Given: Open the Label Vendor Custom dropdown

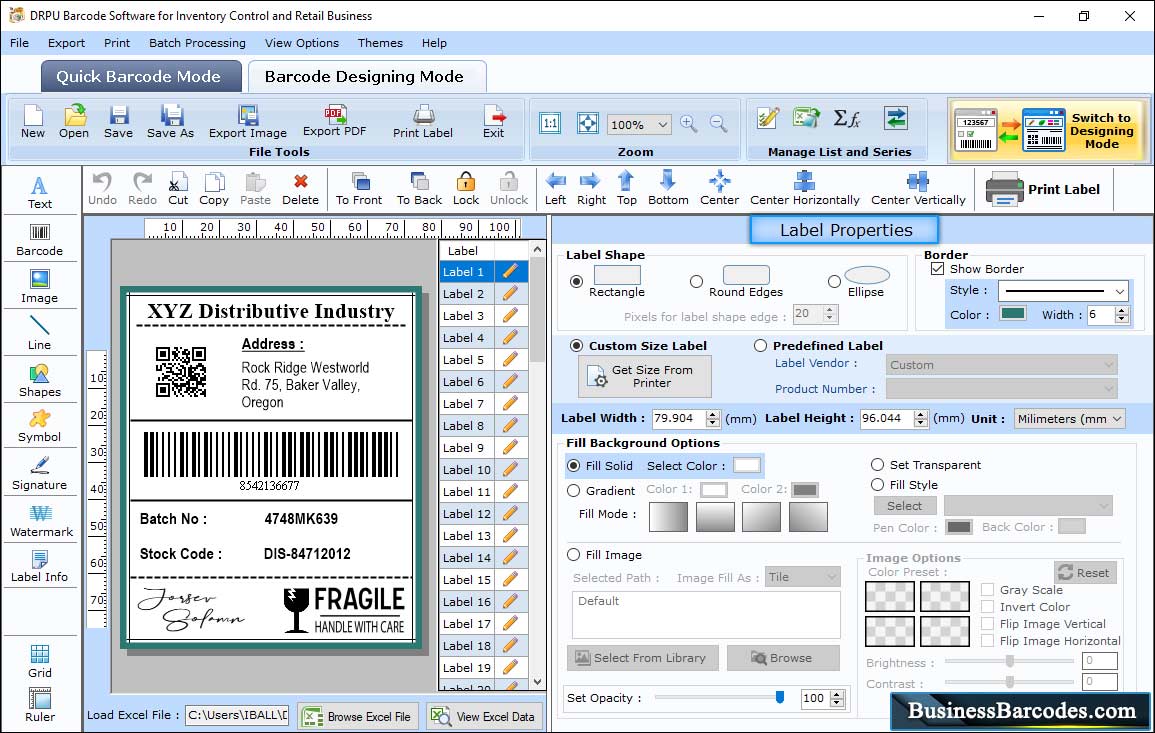Looking at the screenshot, I should click(x=1001, y=365).
